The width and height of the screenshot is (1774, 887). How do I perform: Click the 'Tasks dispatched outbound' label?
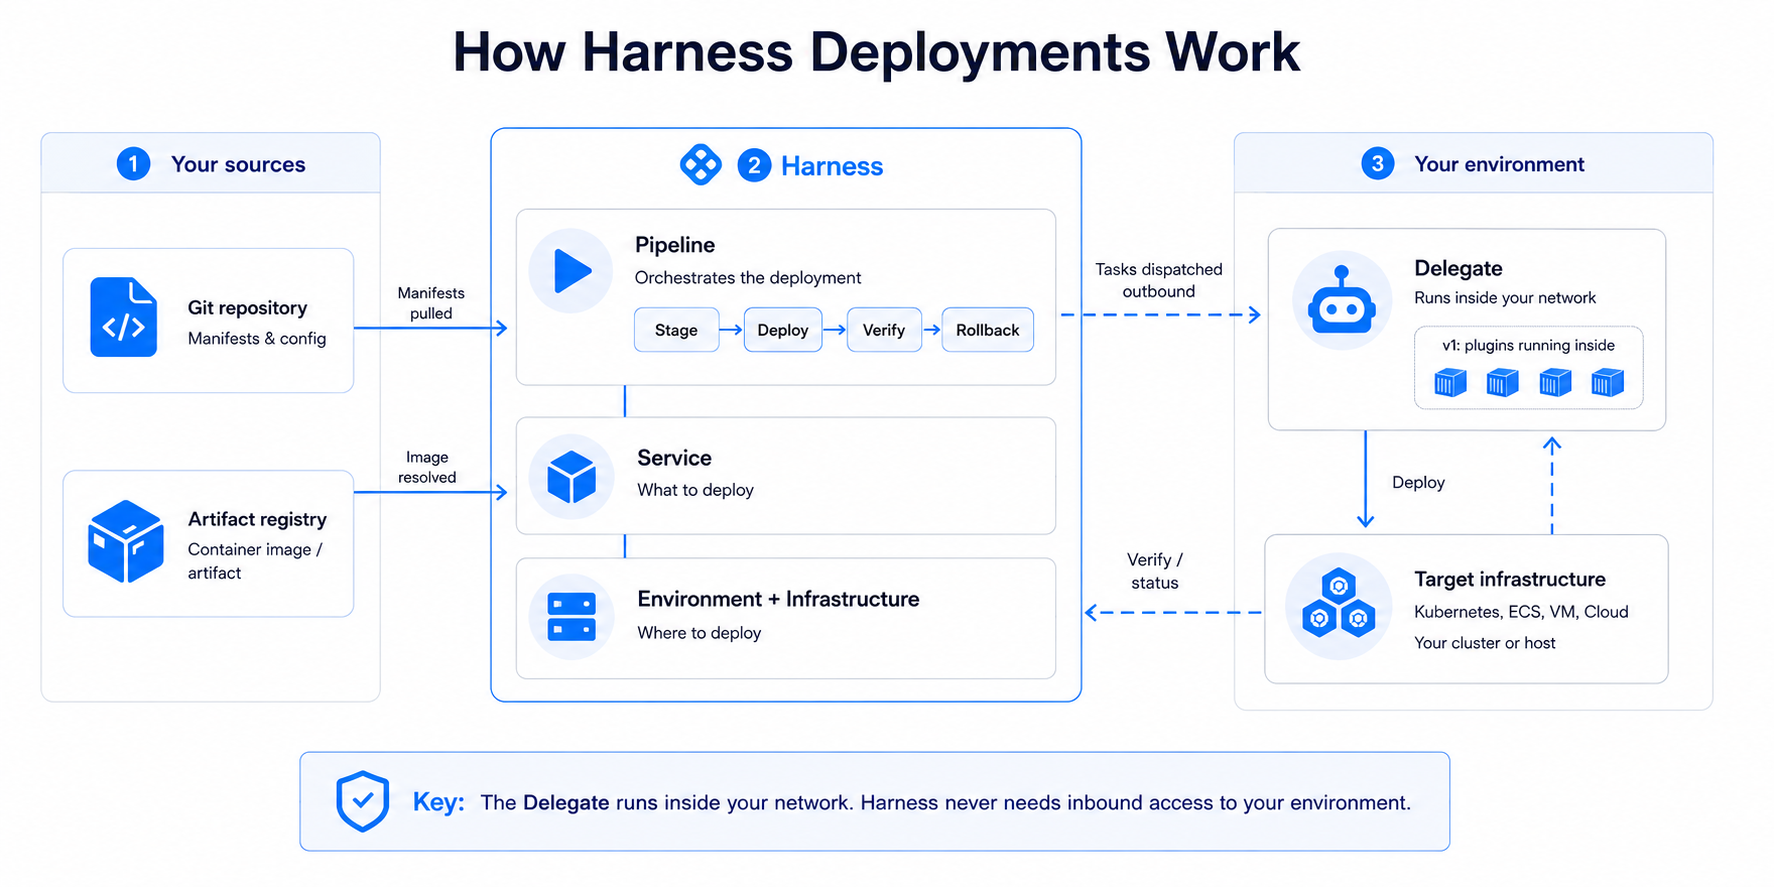pyautogui.click(x=1159, y=280)
